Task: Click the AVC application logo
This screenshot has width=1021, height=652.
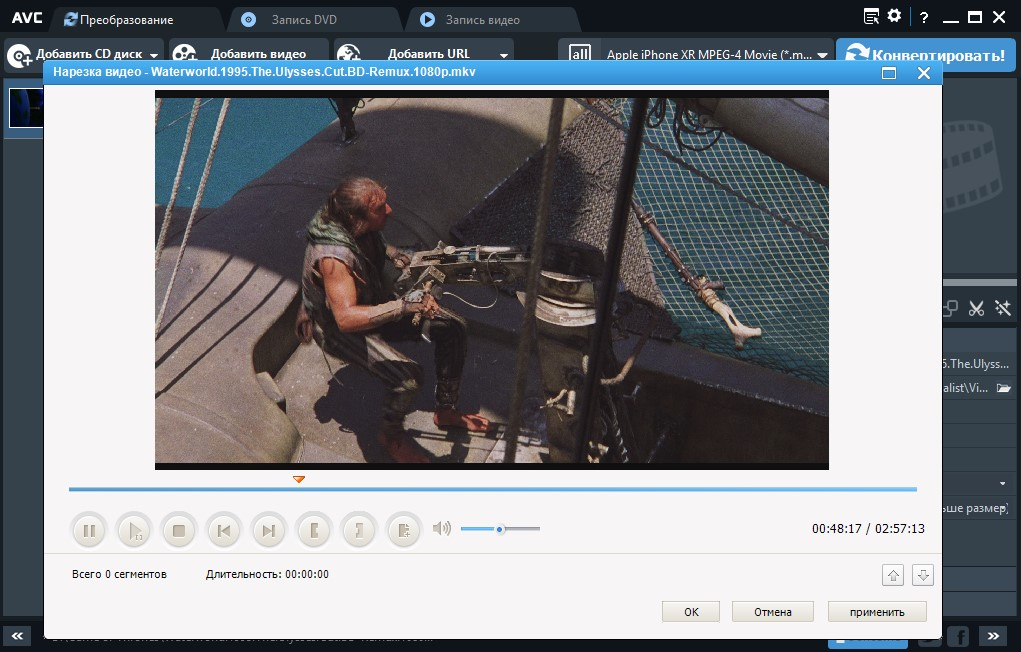Action: click(27, 18)
